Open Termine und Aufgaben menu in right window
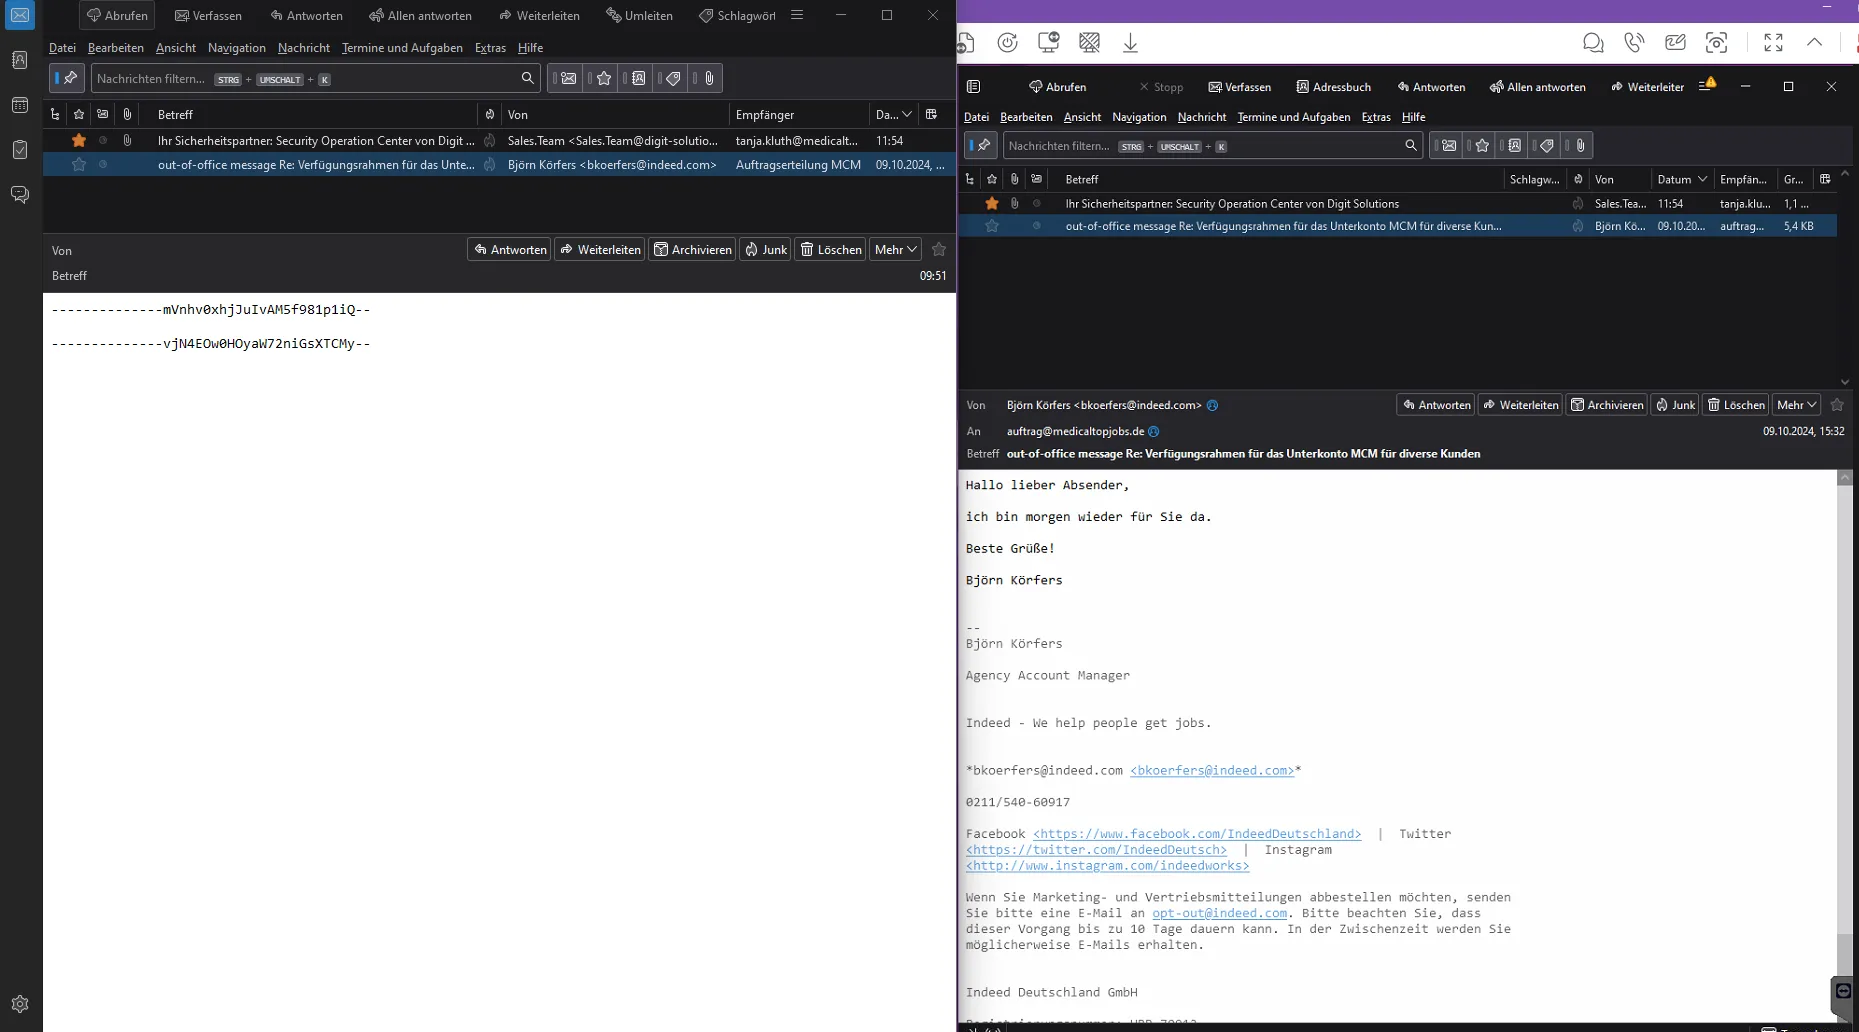 [x=1294, y=117]
